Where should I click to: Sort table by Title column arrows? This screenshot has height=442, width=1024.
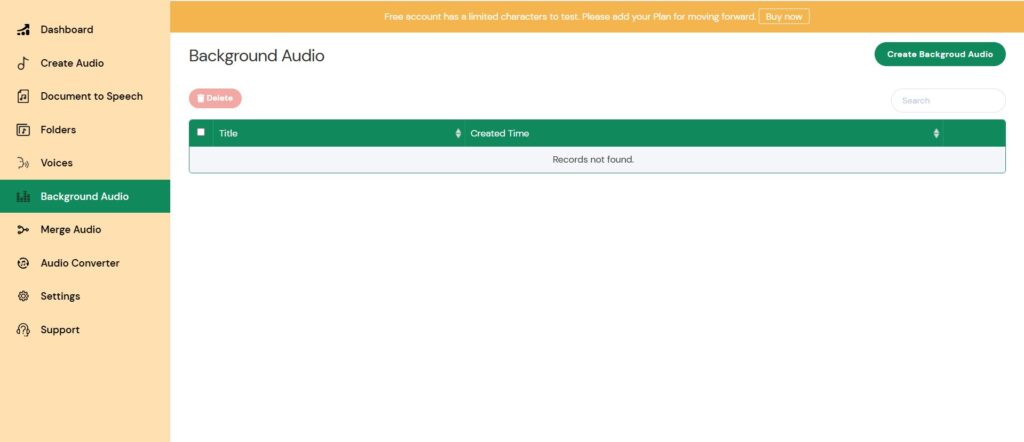pyautogui.click(x=458, y=133)
